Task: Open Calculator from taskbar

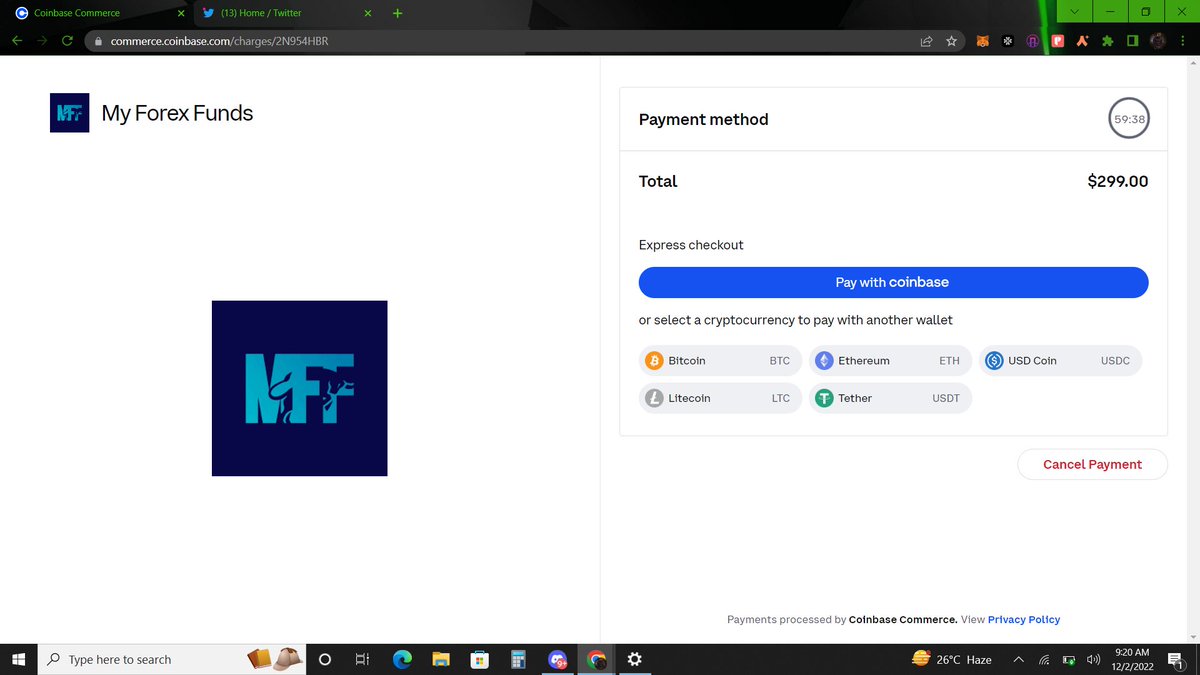Action: [518, 659]
